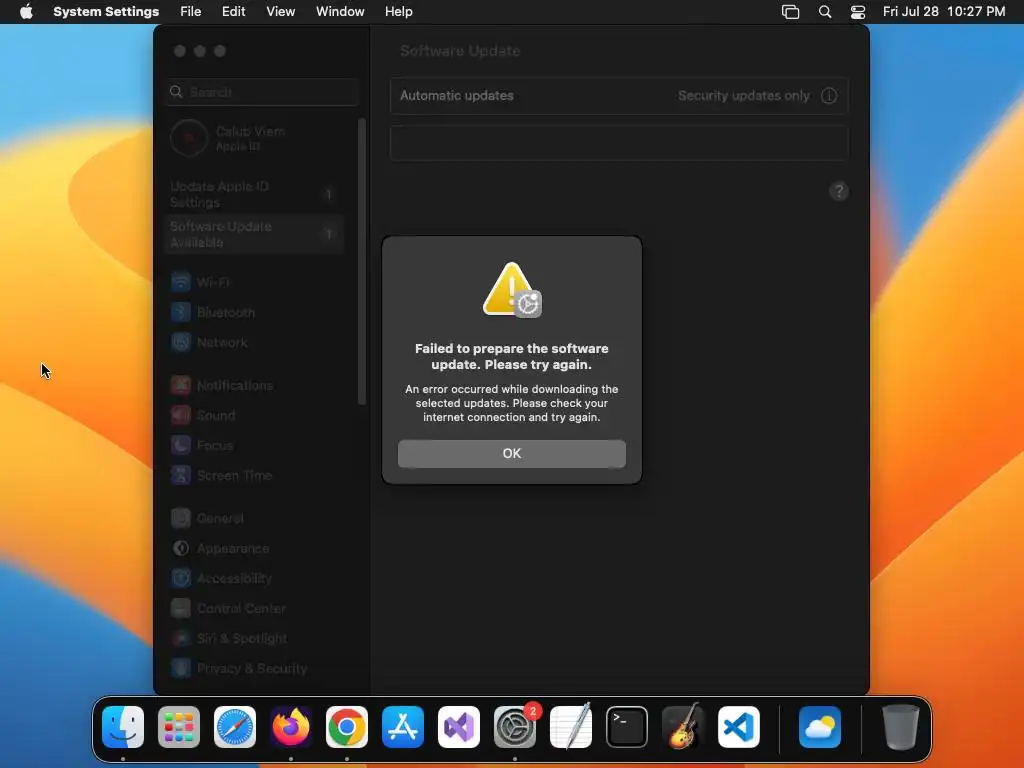Click the help question mark button
Screen dimensions: 1024x768
pos(839,191)
